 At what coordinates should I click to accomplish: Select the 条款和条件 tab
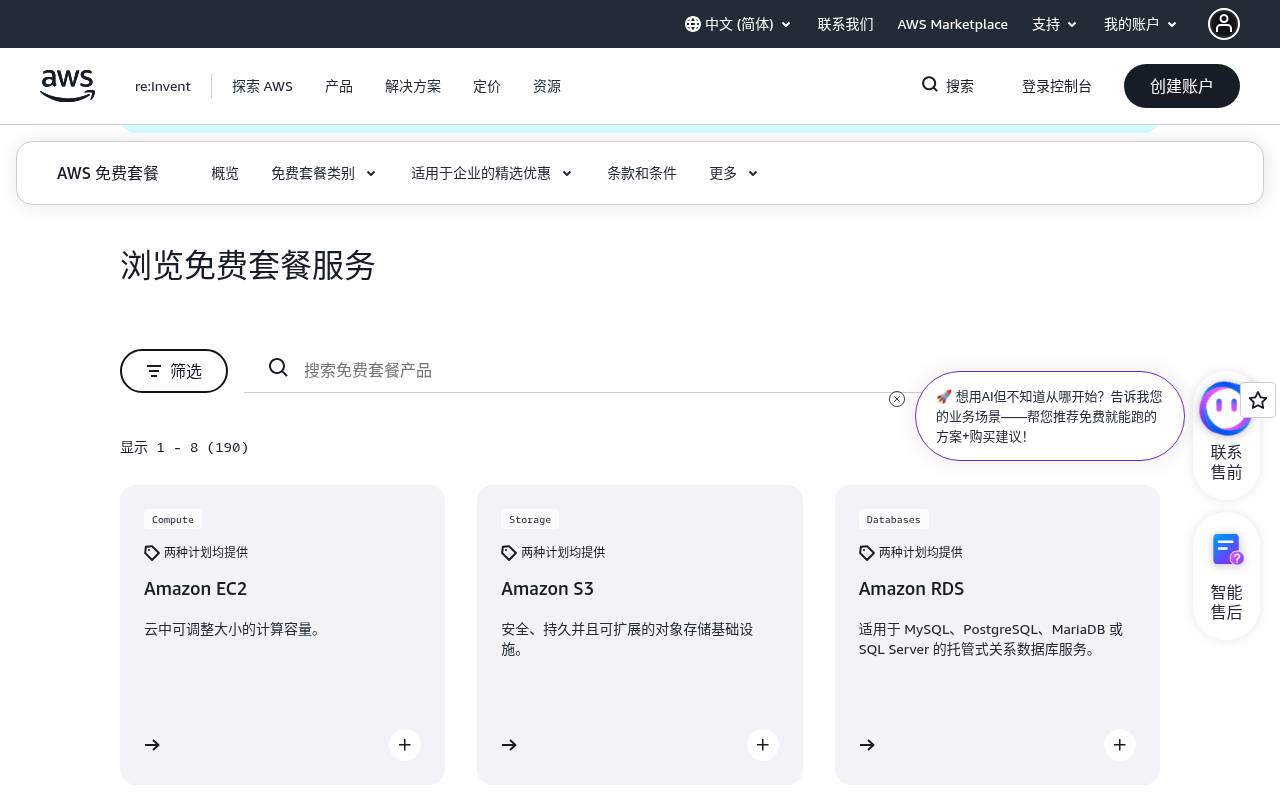(642, 173)
